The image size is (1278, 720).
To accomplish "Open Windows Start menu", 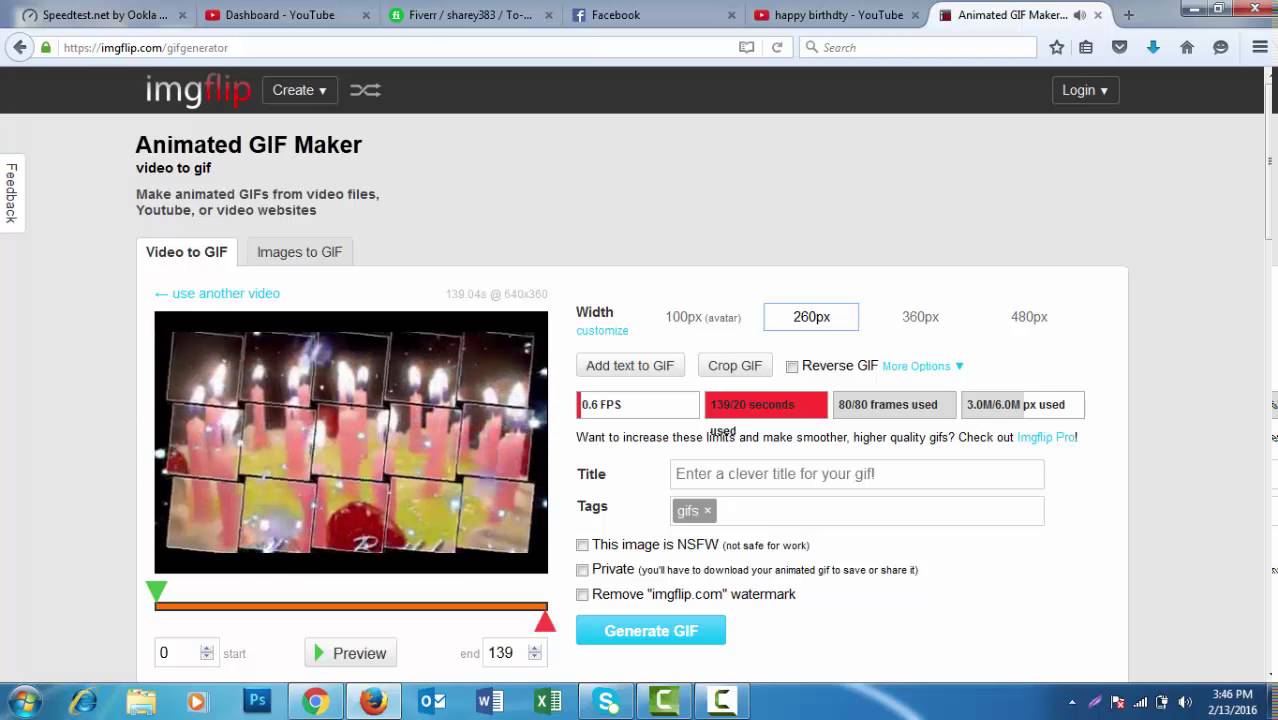I will pos(24,702).
